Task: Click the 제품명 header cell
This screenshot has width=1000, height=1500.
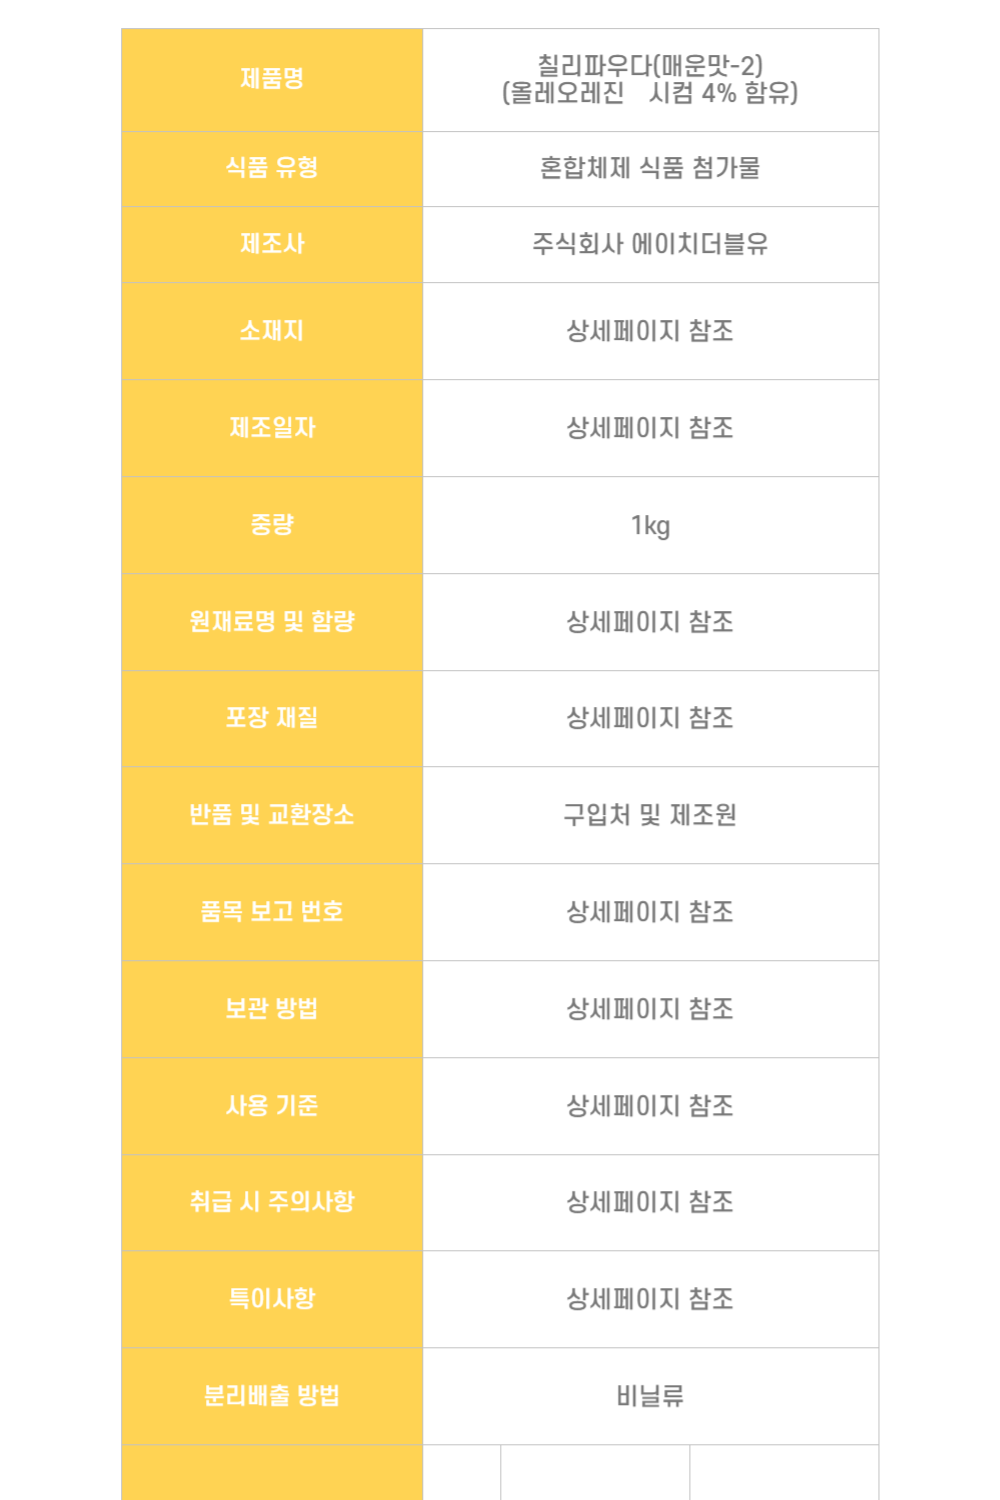Action: point(272,79)
